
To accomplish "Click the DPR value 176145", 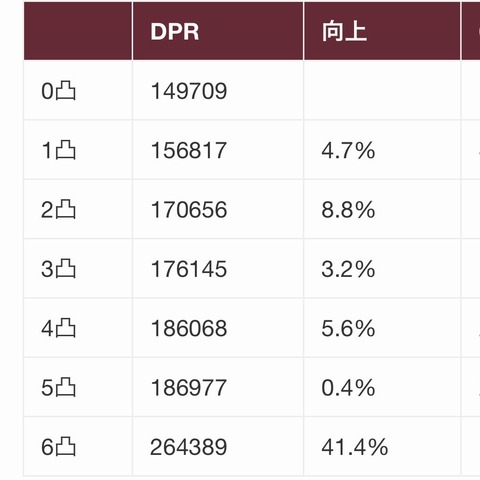I will 189,269.
